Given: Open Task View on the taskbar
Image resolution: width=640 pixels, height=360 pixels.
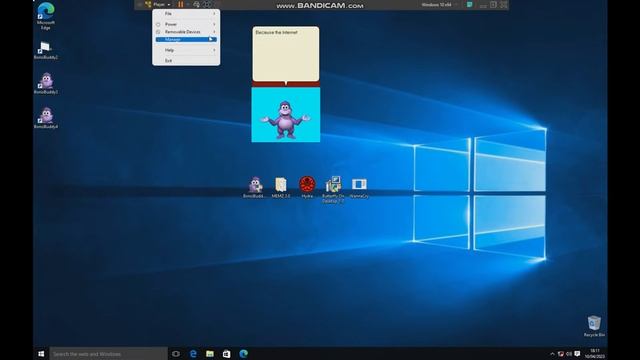Looking at the screenshot, I should pos(176,354).
